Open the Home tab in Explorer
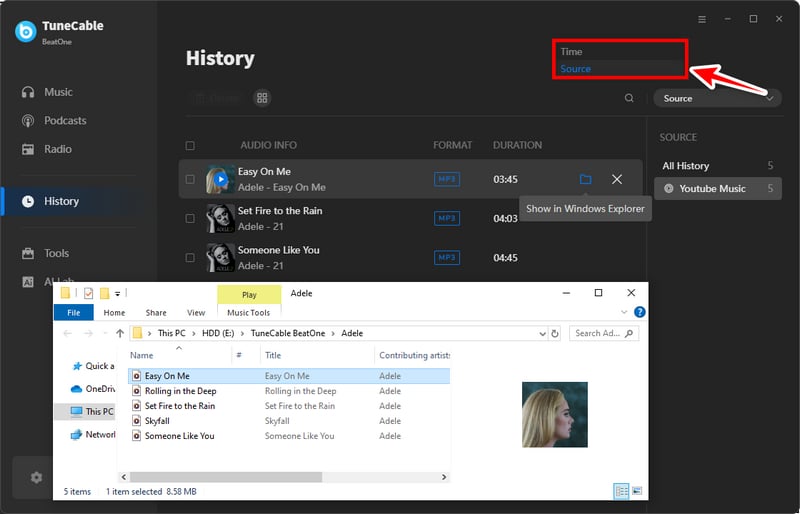The width and height of the screenshot is (800, 514). 114,312
